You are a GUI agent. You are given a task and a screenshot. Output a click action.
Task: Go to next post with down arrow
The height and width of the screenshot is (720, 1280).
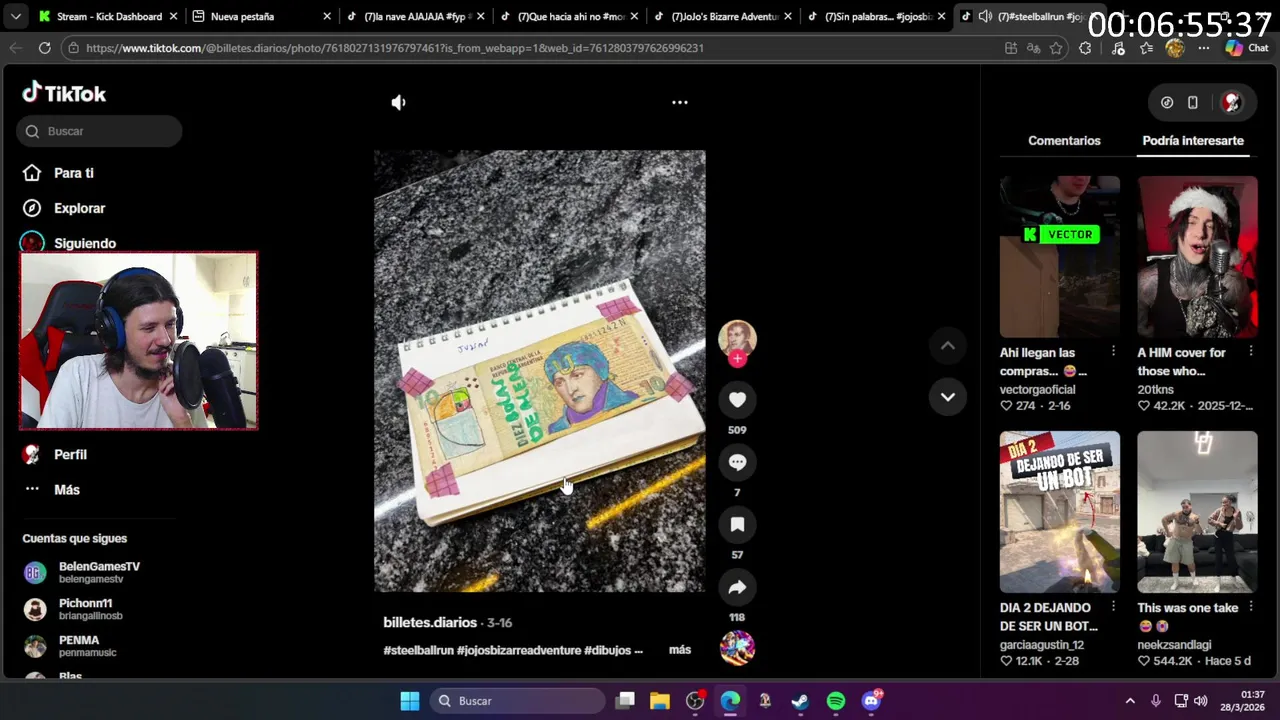[947, 397]
